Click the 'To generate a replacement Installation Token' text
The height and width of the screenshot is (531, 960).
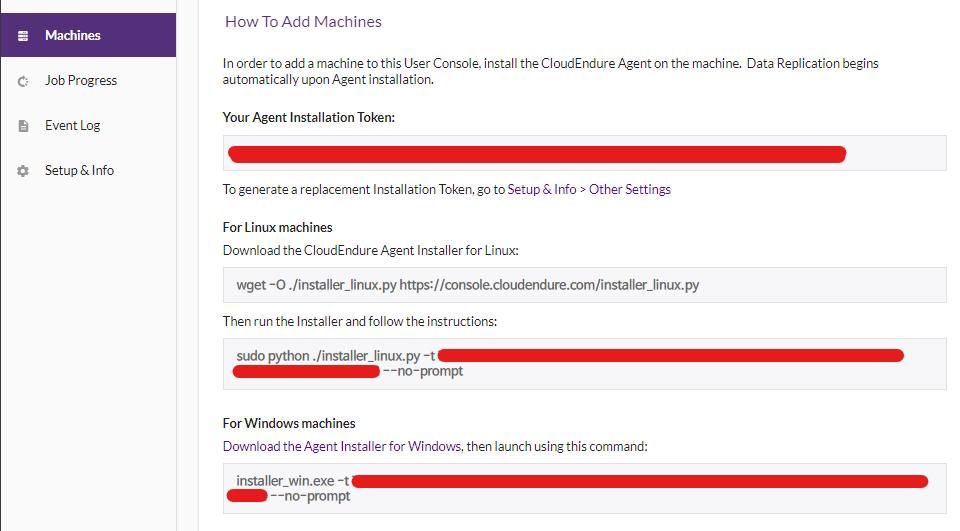[364, 189]
